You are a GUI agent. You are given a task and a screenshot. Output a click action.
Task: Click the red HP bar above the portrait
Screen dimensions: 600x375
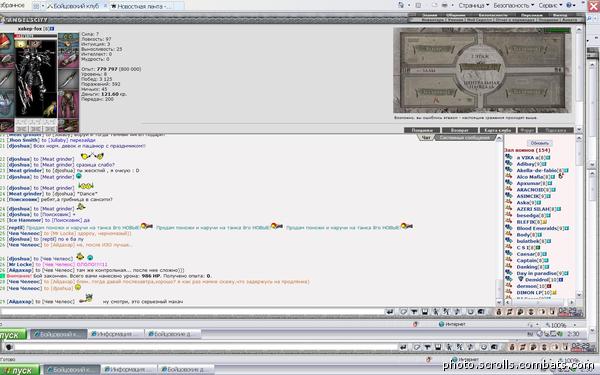36,36
